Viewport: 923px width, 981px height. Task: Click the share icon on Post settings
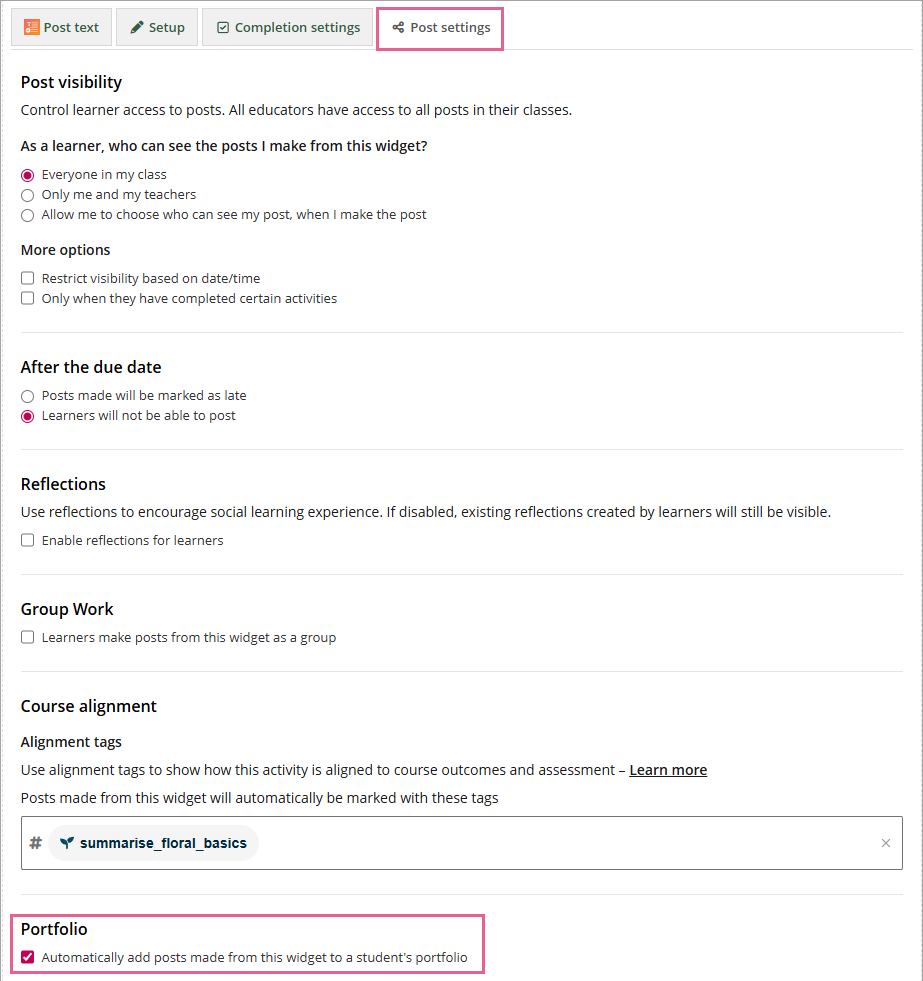pos(398,27)
